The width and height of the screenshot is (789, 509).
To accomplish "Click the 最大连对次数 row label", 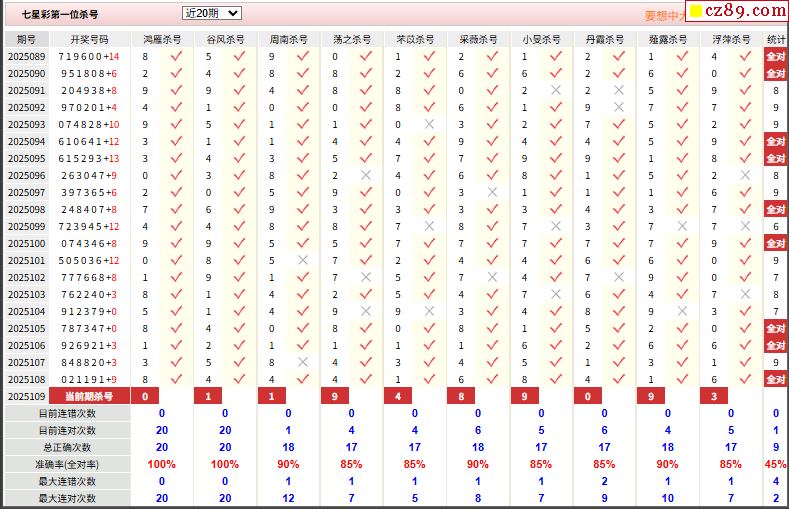I will pyautogui.click(x=67, y=498).
